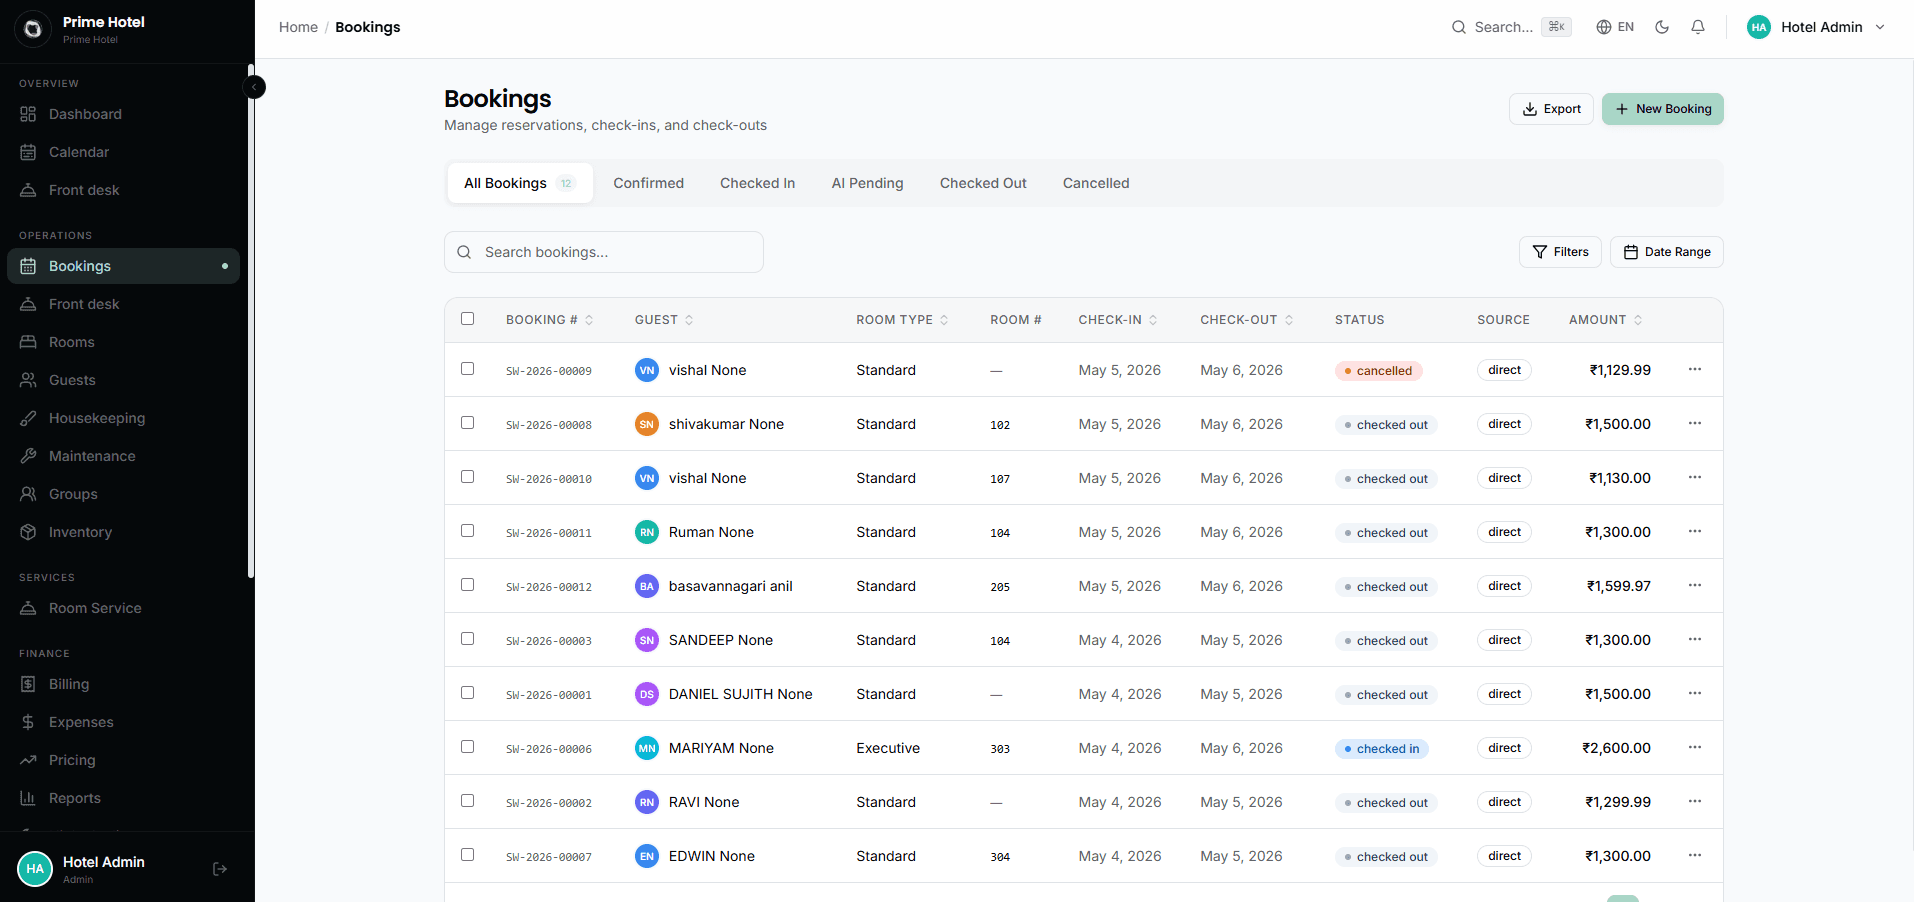1914x902 pixels.
Task: Select booking SW-2026-00008 checkbox
Action: point(467,423)
